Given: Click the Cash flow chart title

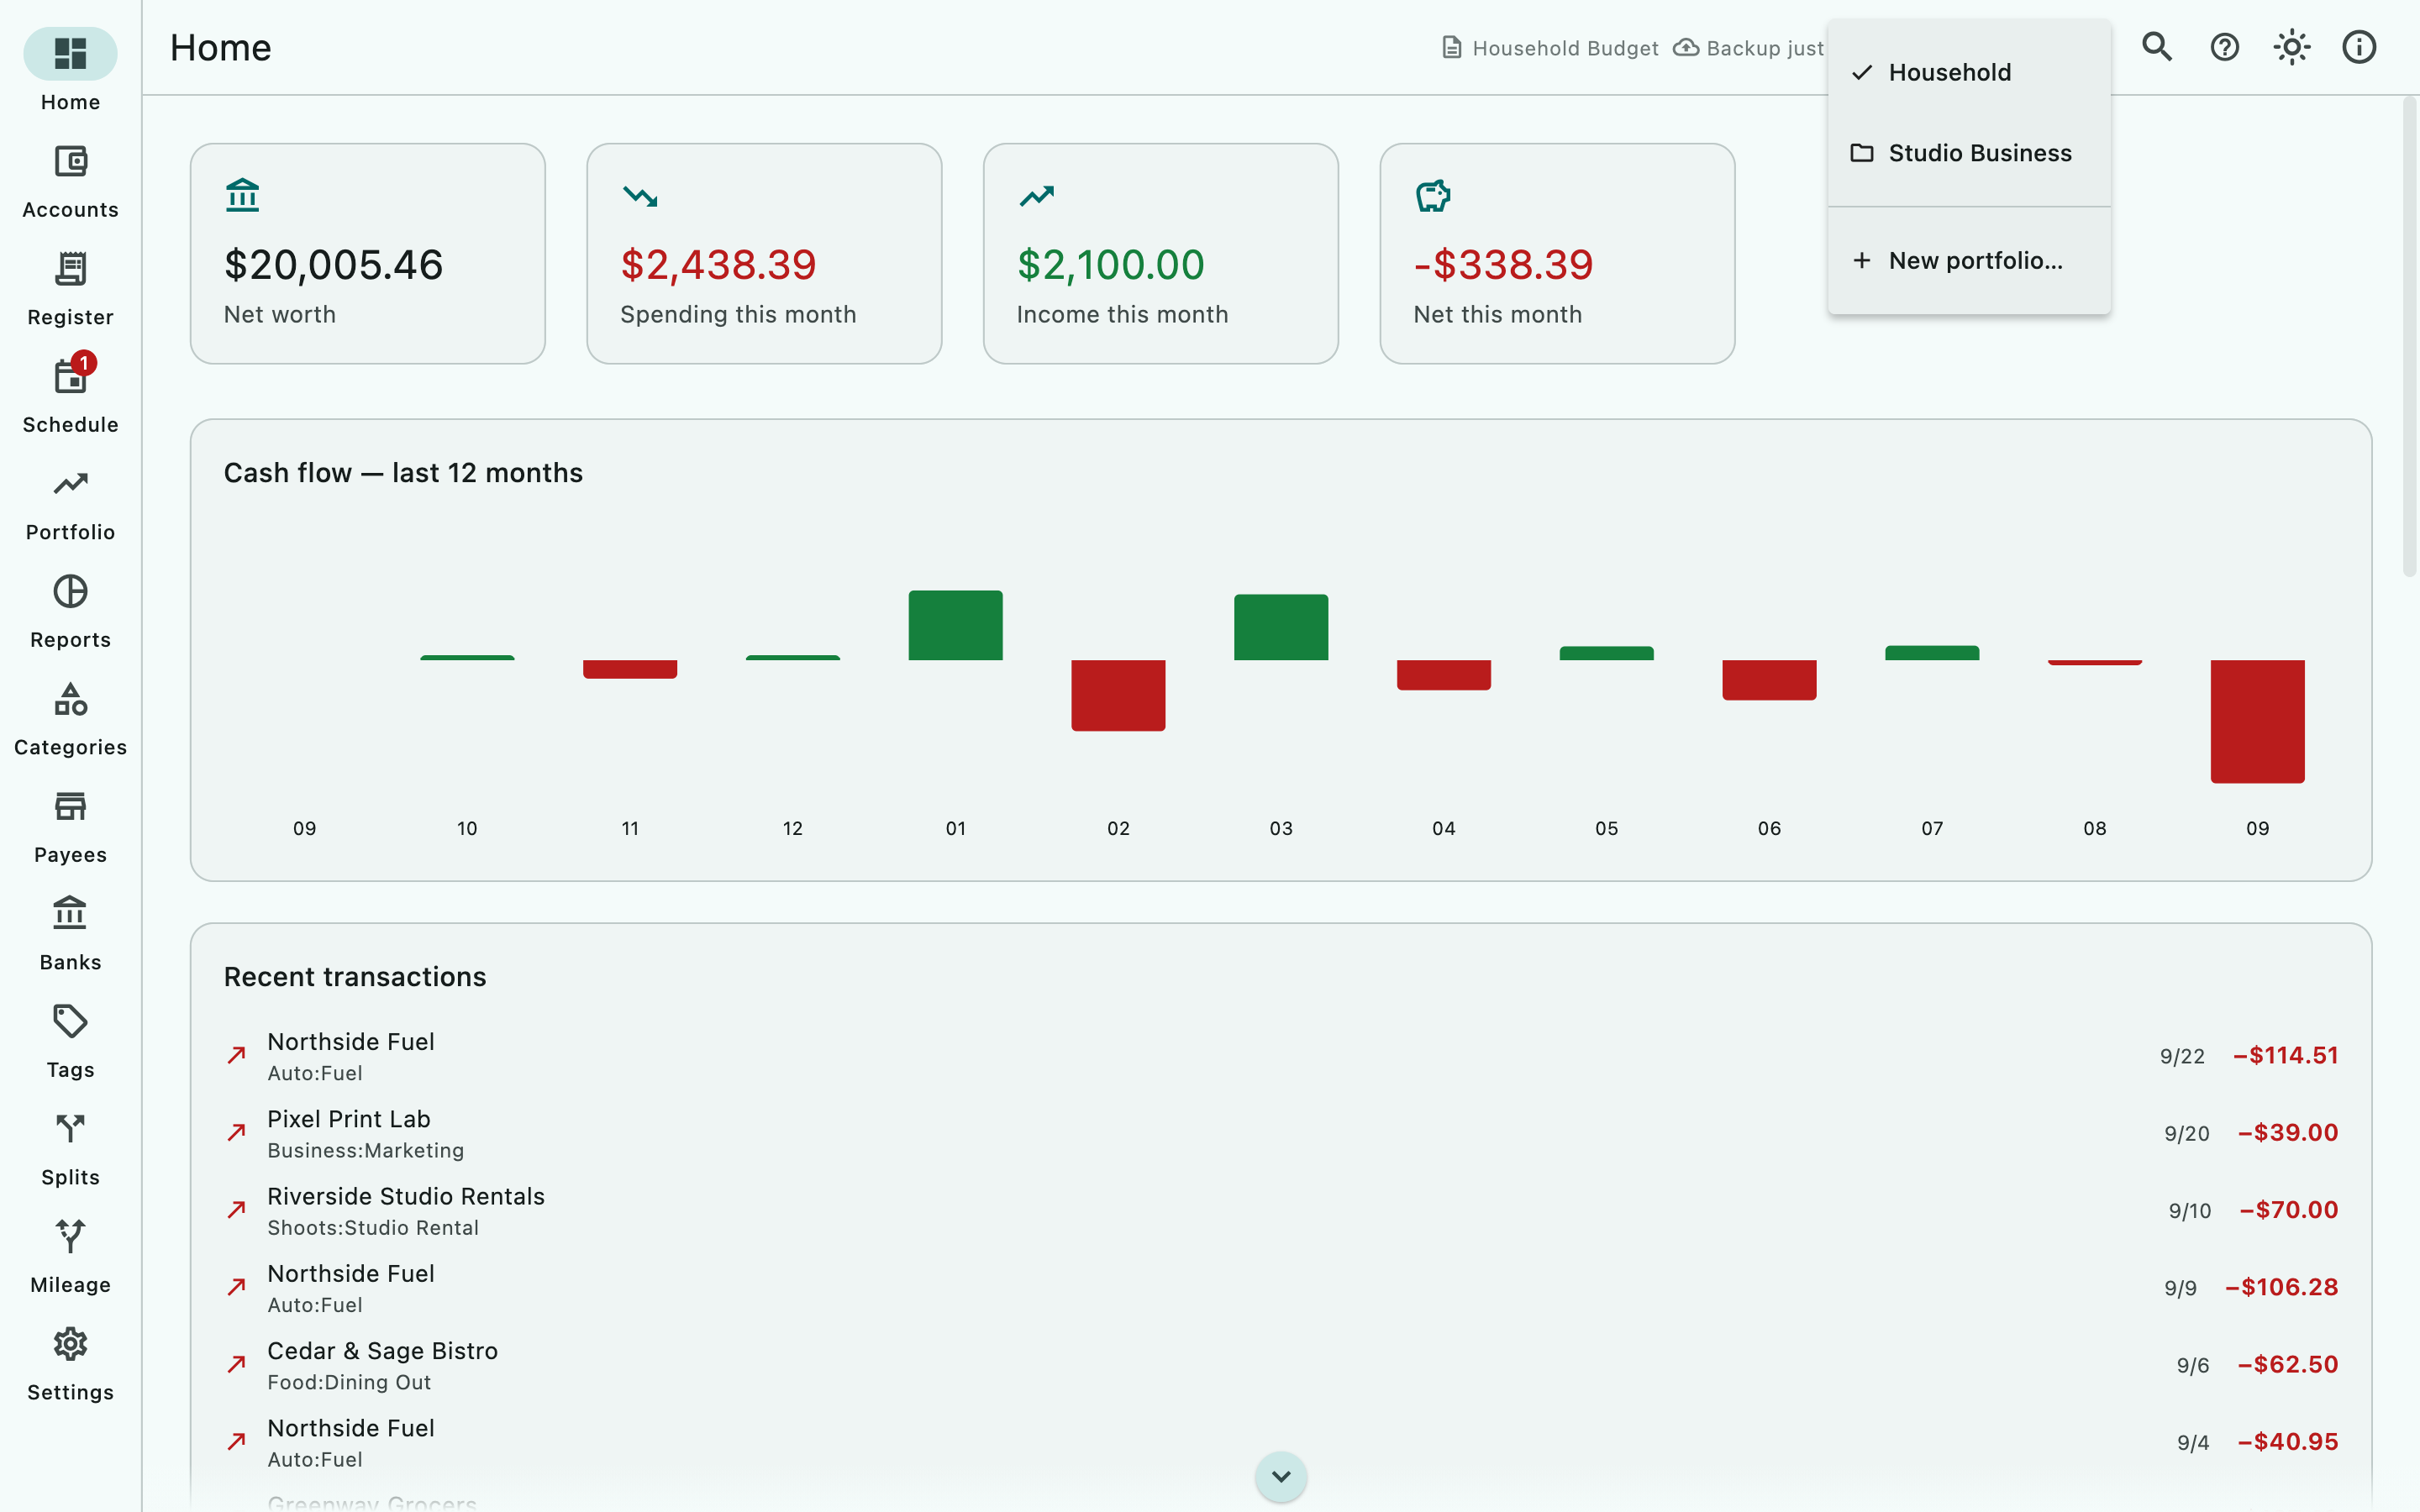Looking at the screenshot, I should click(x=403, y=473).
